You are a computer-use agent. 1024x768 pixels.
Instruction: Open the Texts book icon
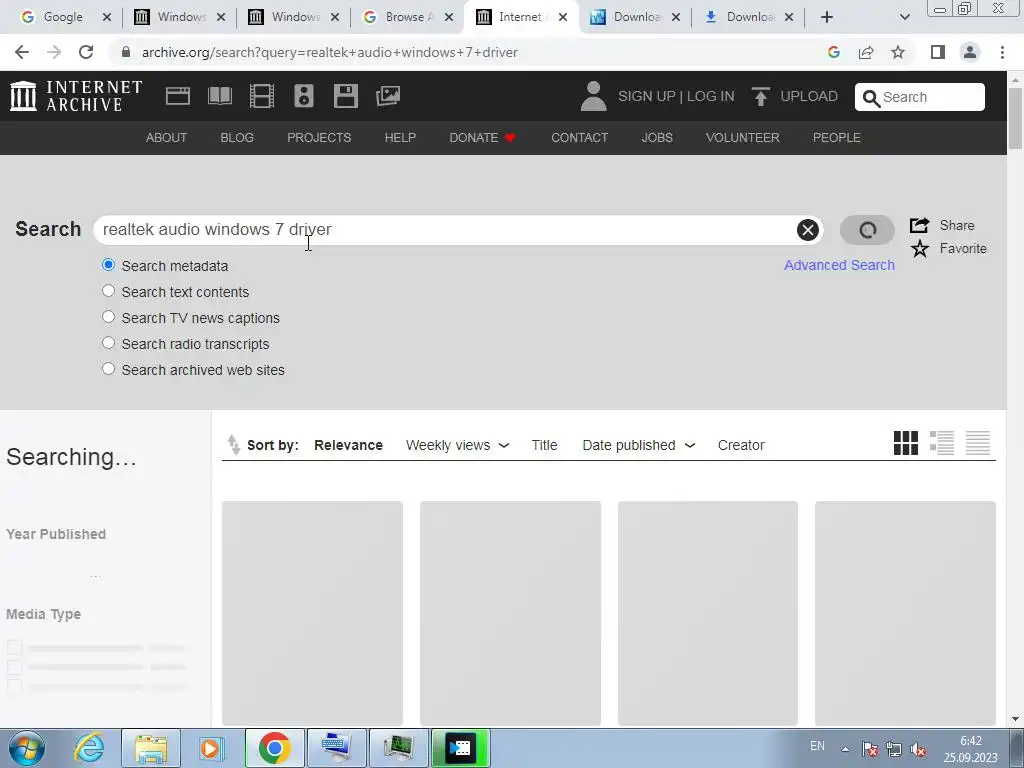(219, 96)
